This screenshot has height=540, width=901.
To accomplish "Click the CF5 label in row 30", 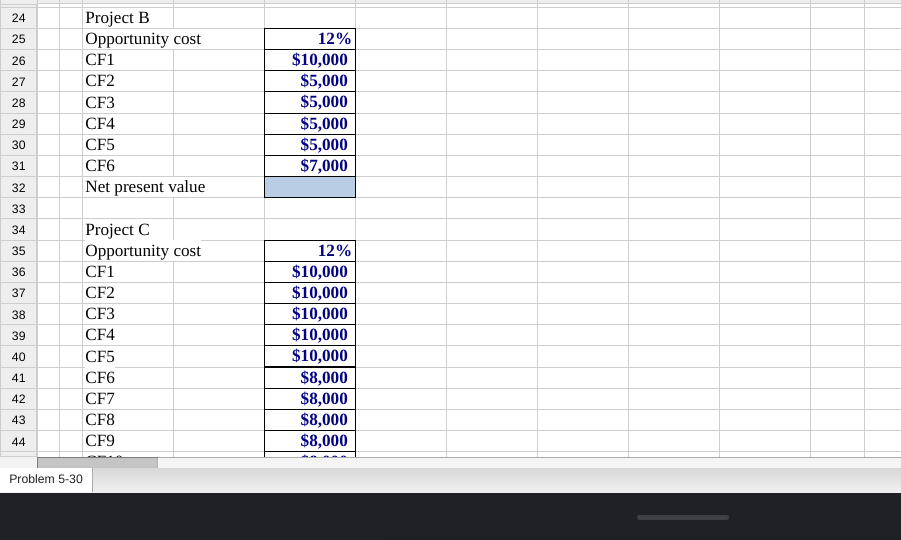I will click(x=100, y=145).
